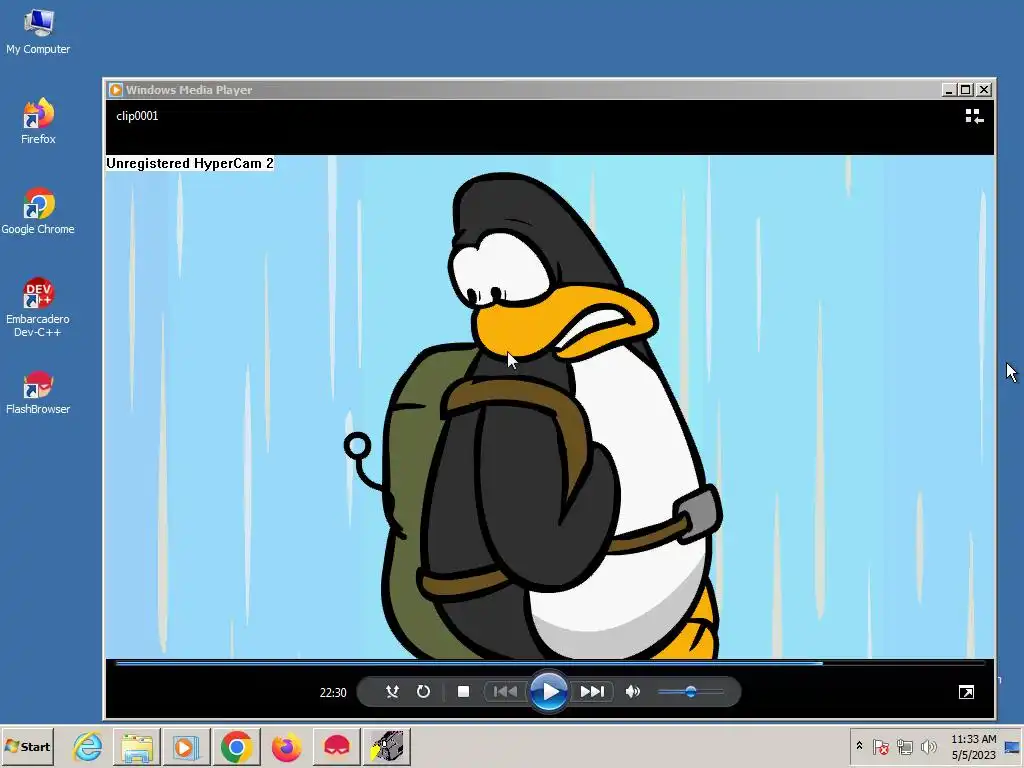Toggle shuffle mode on
The height and width of the screenshot is (768, 1024).
pos(392,691)
